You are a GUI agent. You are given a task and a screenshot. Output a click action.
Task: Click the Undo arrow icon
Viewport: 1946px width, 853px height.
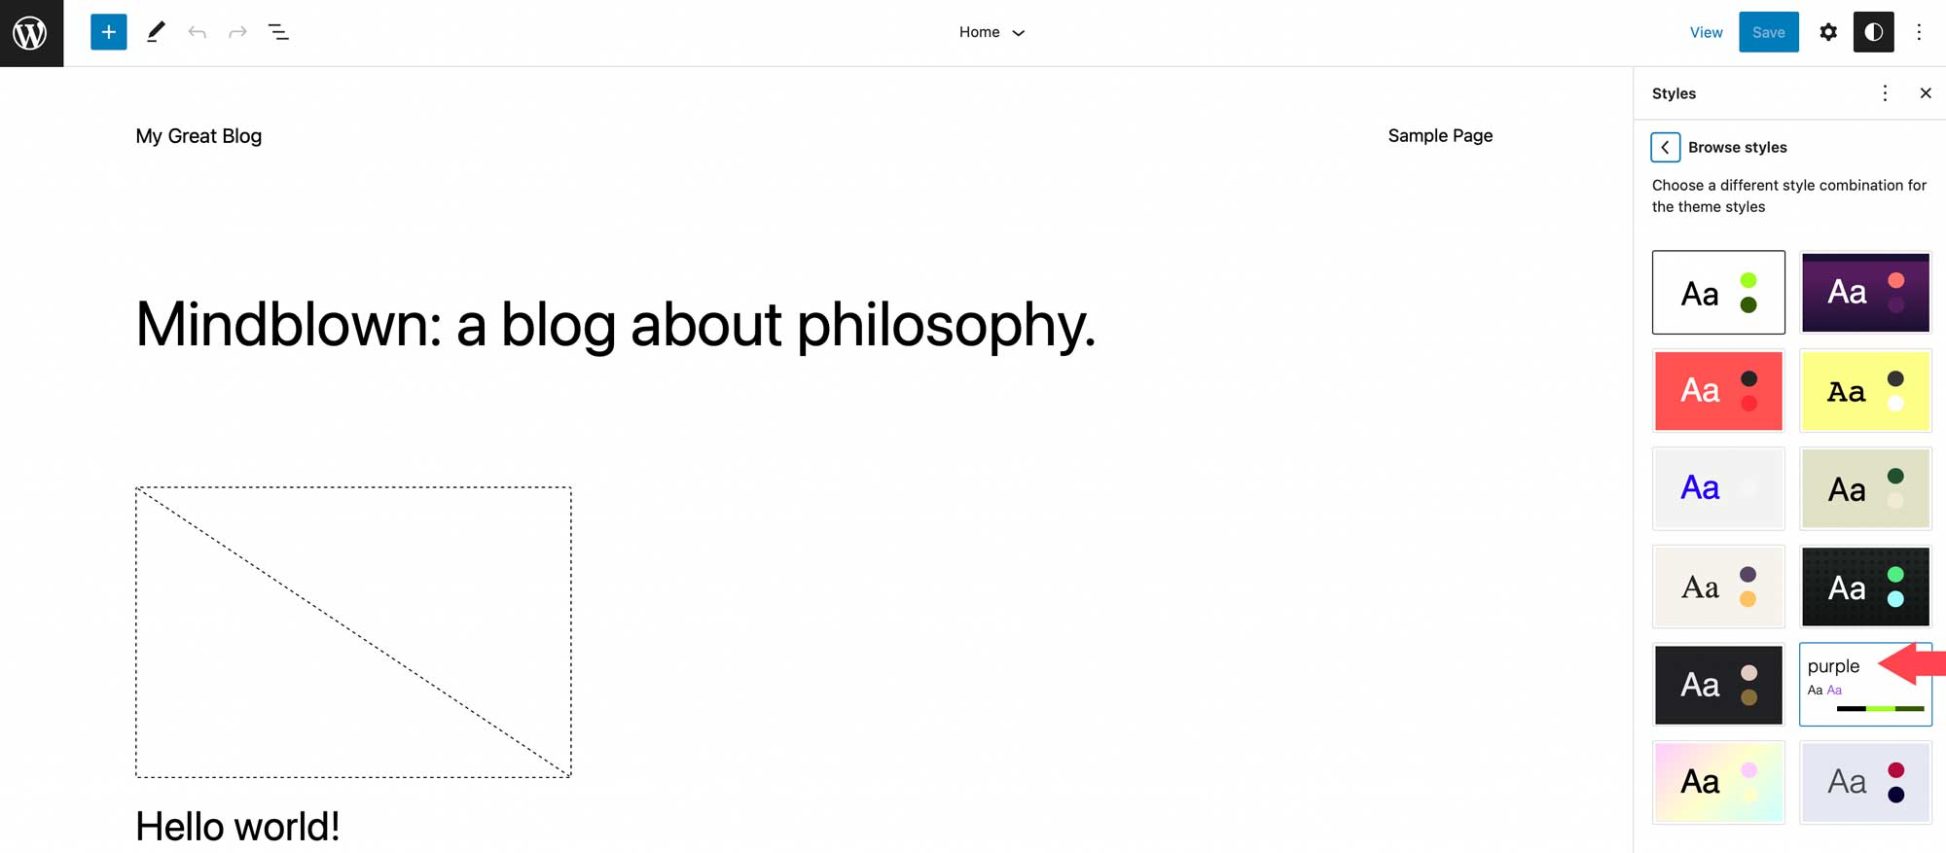(198, 31)
